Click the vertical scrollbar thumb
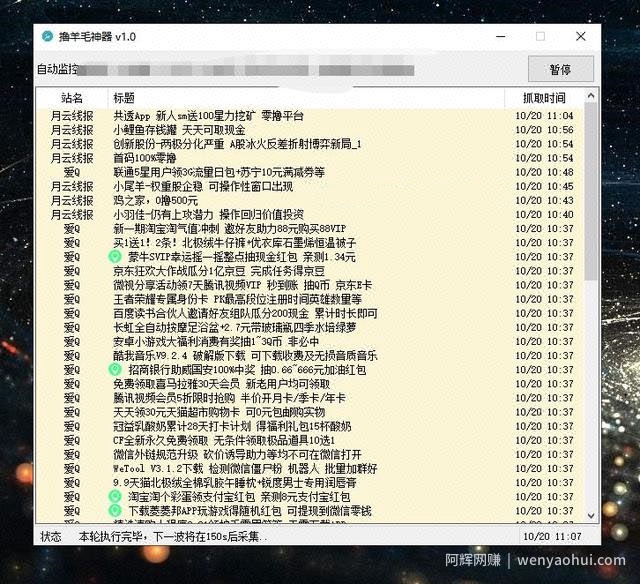The width and height of the screenshot is (640, 584). [x=591, y=191]
